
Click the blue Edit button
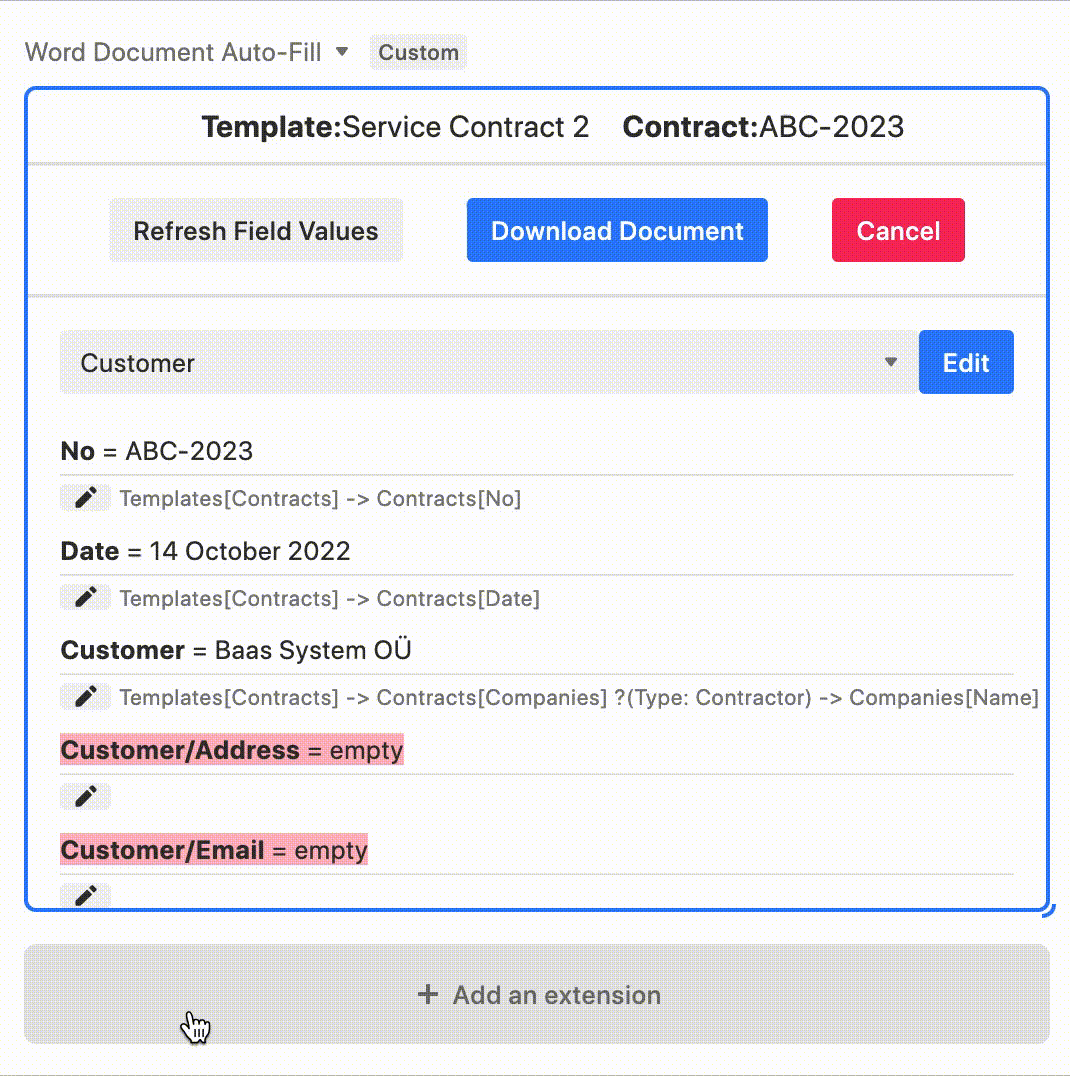pos(966,363)
